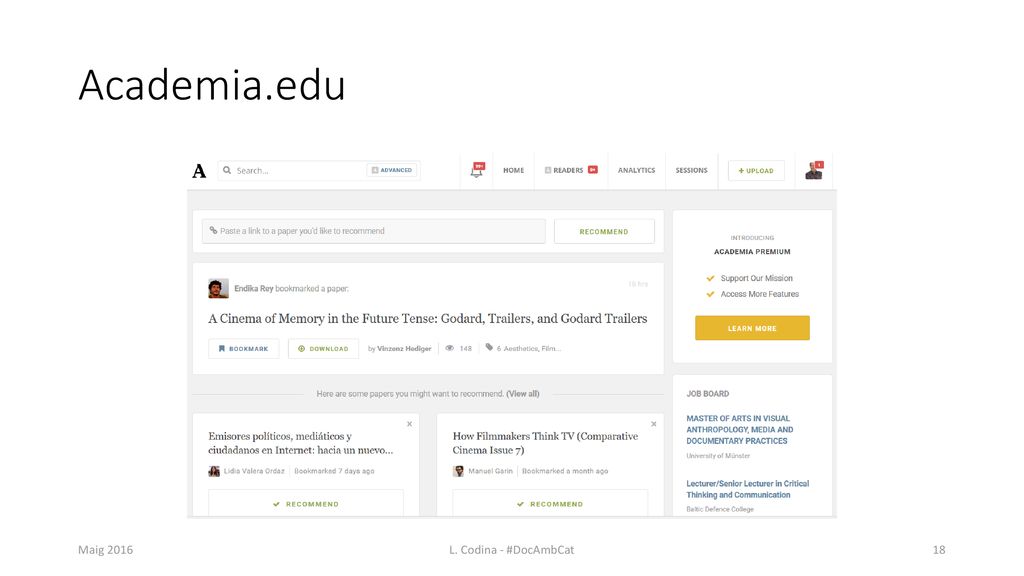Click the search magnifier icon
This screenshot has width=1024, height=576.
click(x=227, y=170)
